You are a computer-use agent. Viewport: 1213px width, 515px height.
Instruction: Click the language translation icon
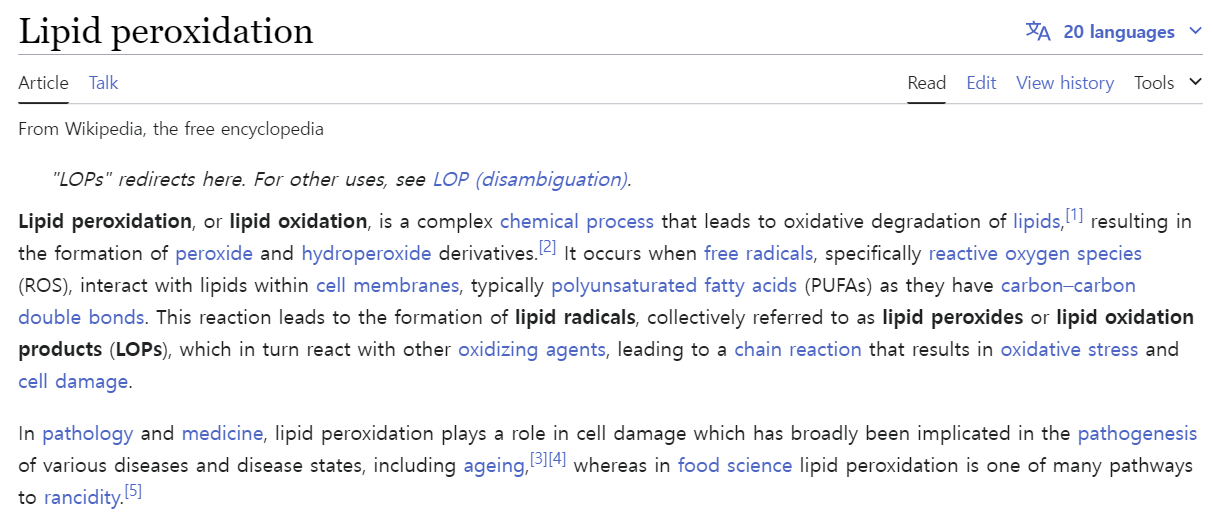(1038, 31)
